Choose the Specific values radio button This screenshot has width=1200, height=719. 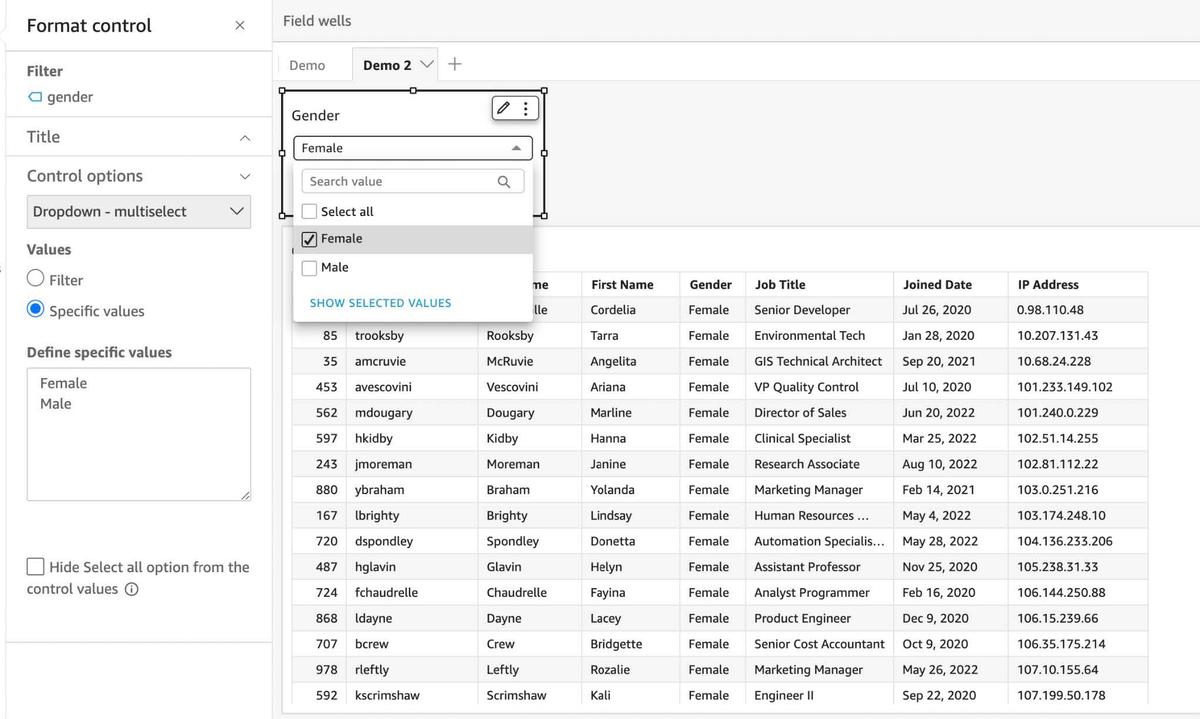point(36,309)
